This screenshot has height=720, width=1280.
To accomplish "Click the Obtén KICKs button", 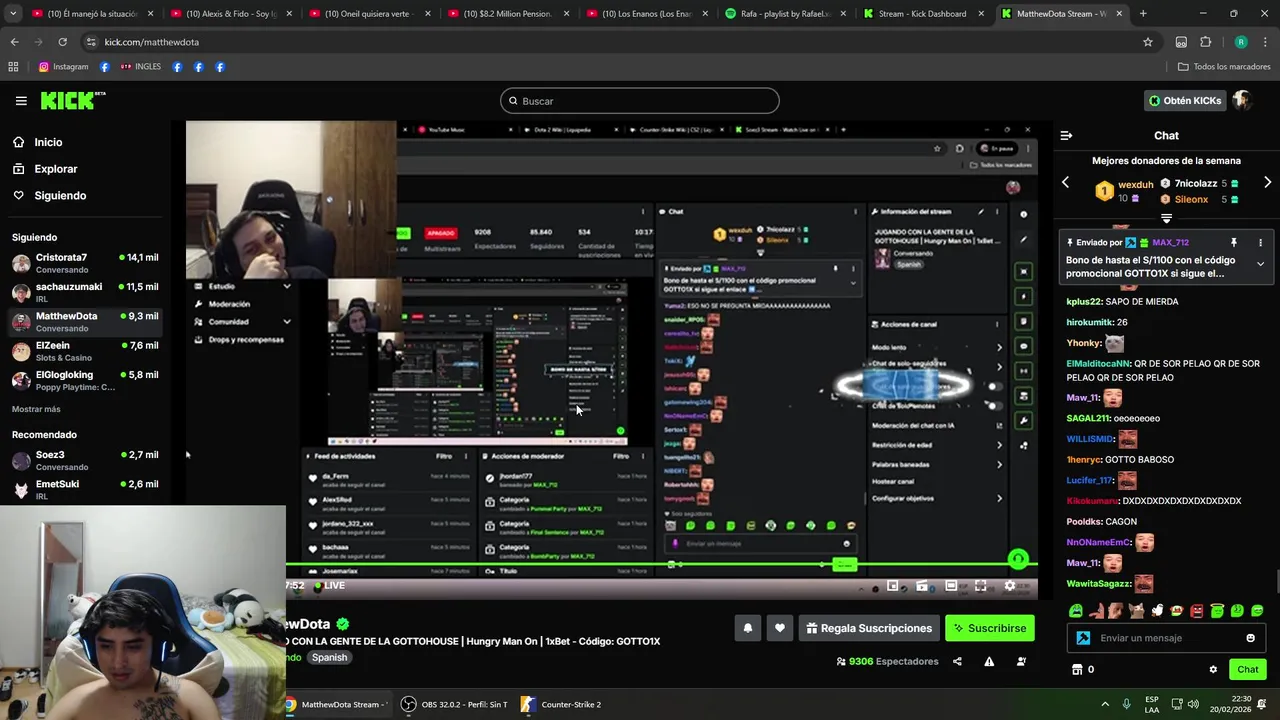I will pyautogui.click(x=1185, y=101).
